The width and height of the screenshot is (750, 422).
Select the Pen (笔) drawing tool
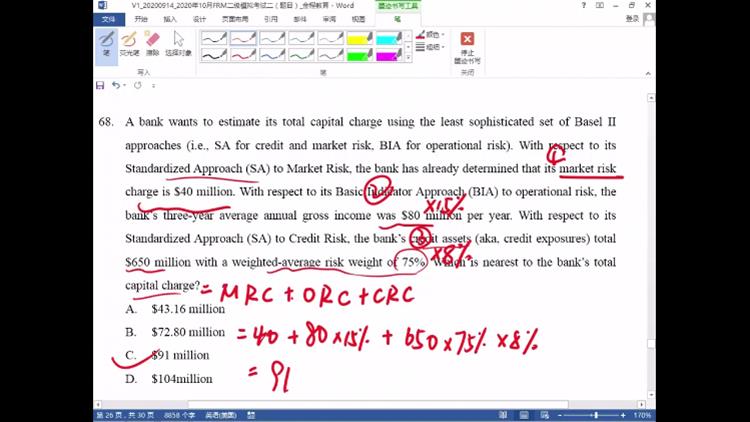click(106, 42)
